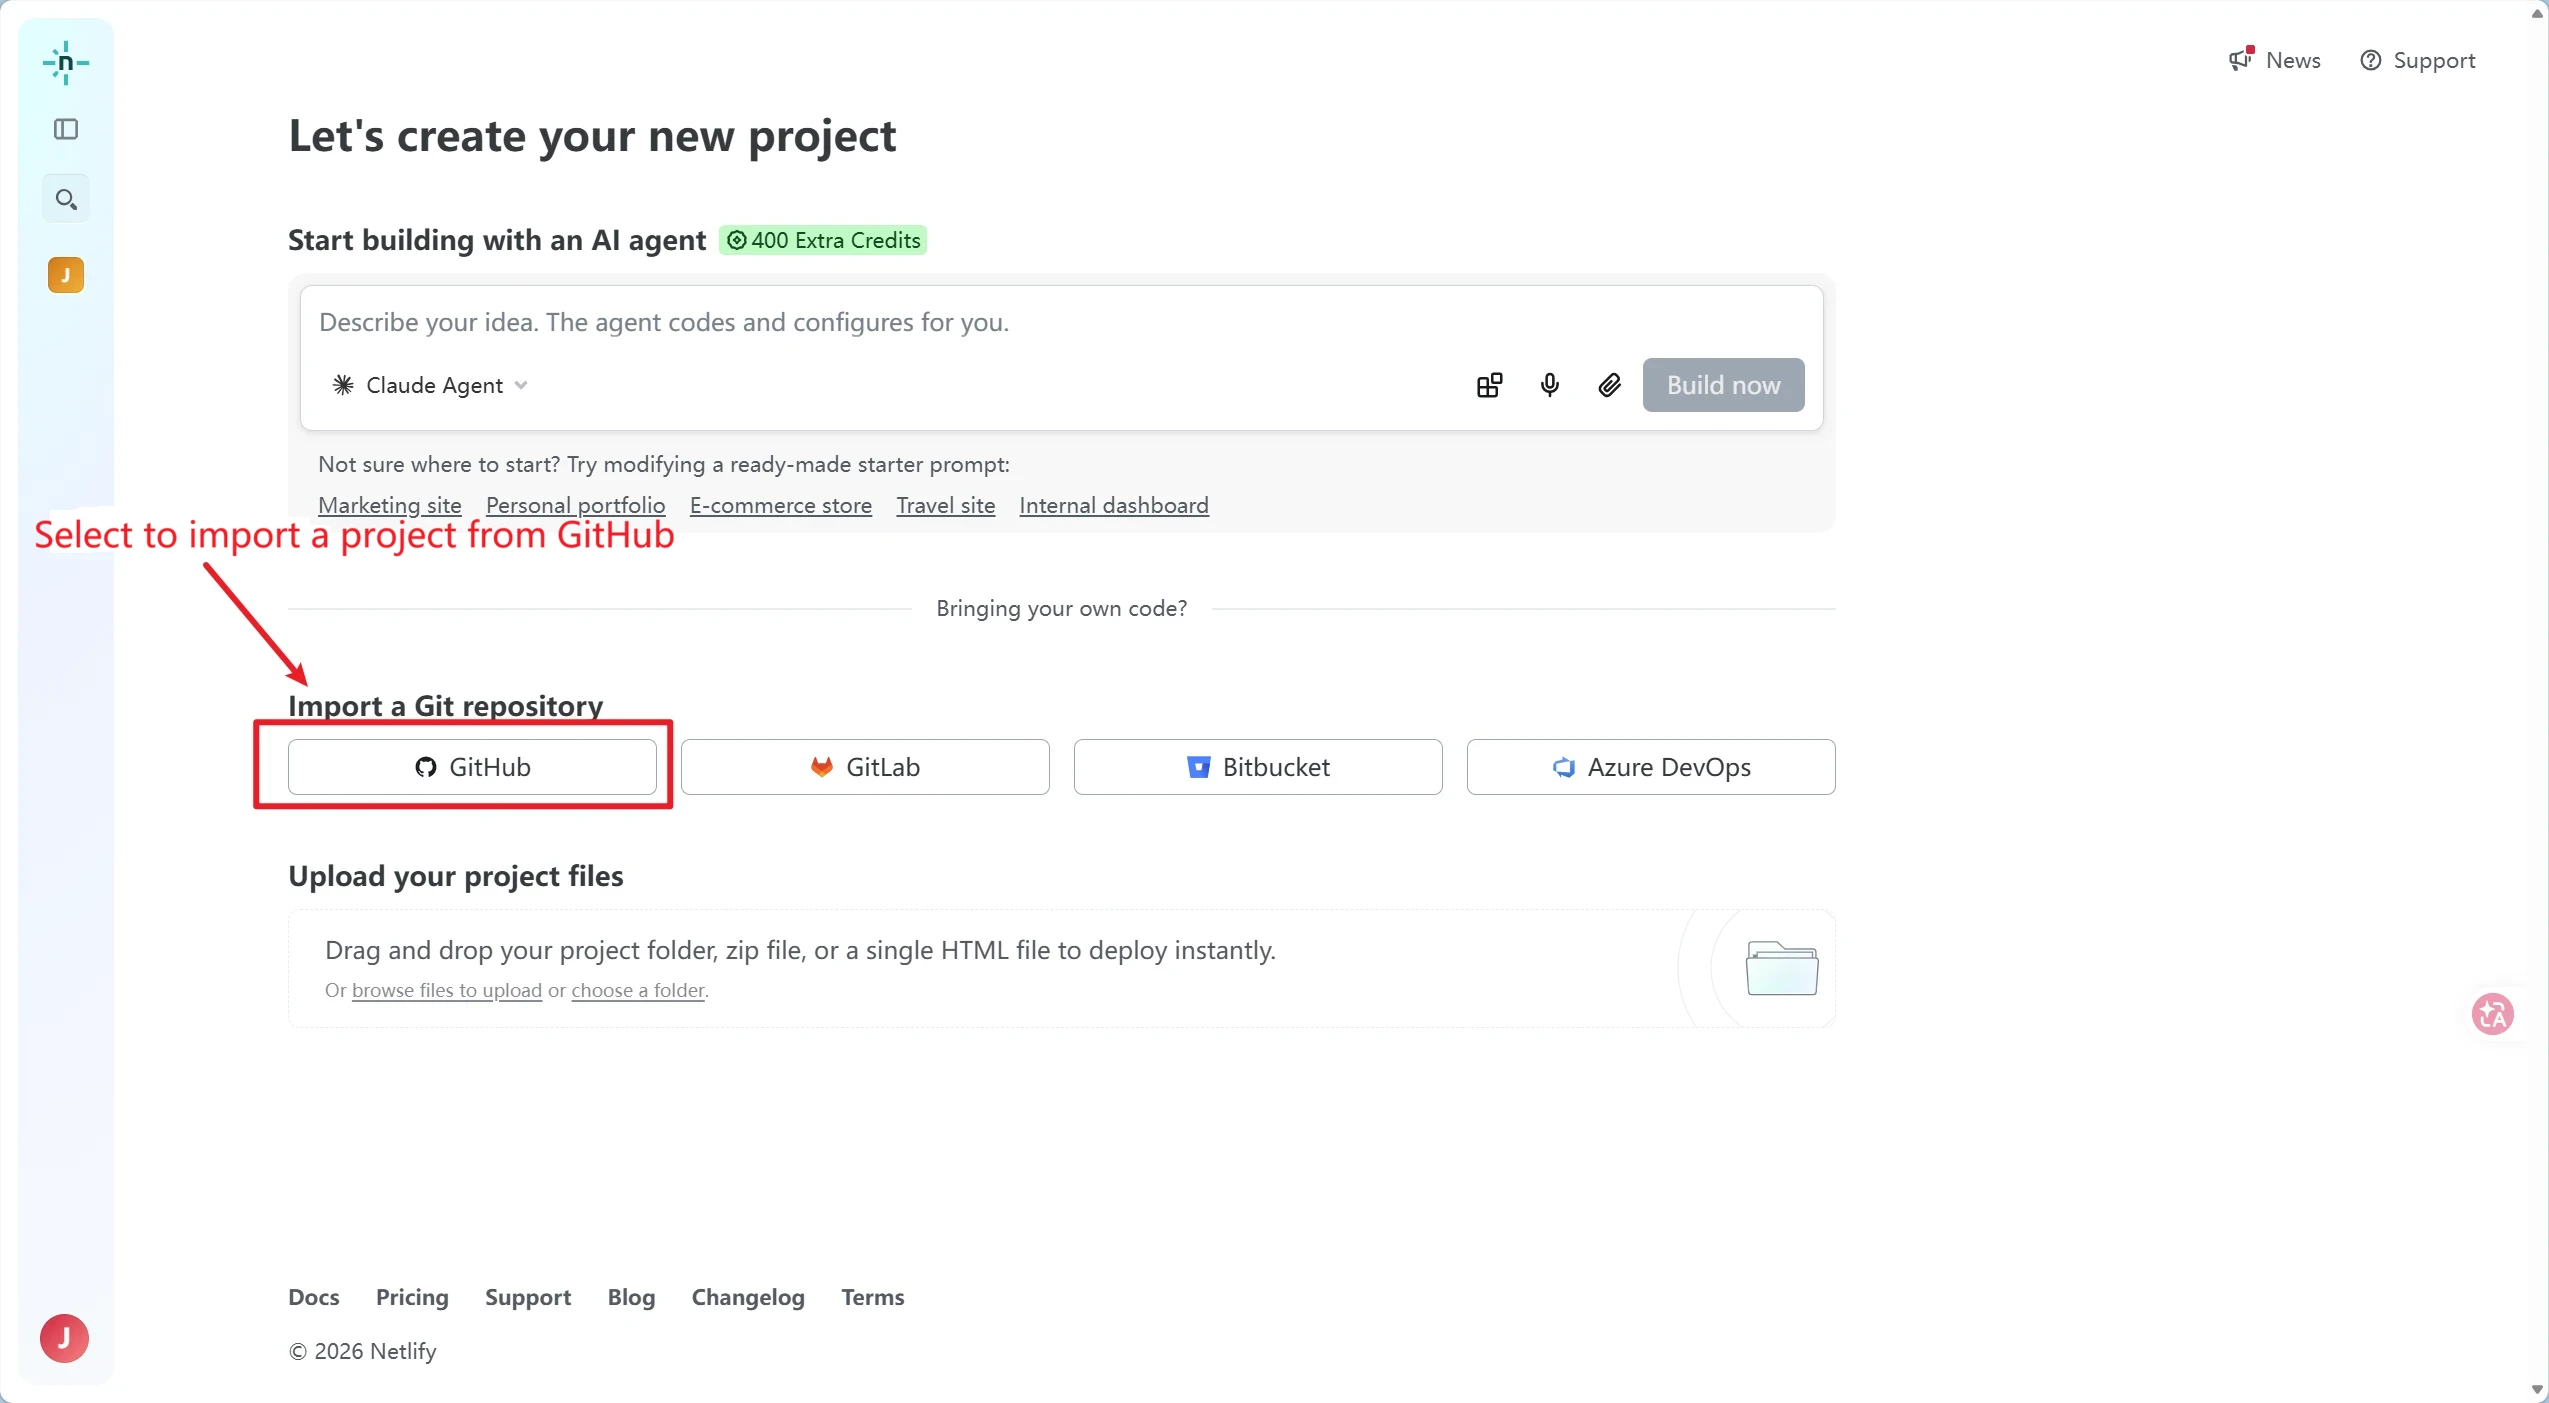Viewport: 2549px width, 1403px height.
Task: Open the Support help link
Action: click(x=2418, y=60)
